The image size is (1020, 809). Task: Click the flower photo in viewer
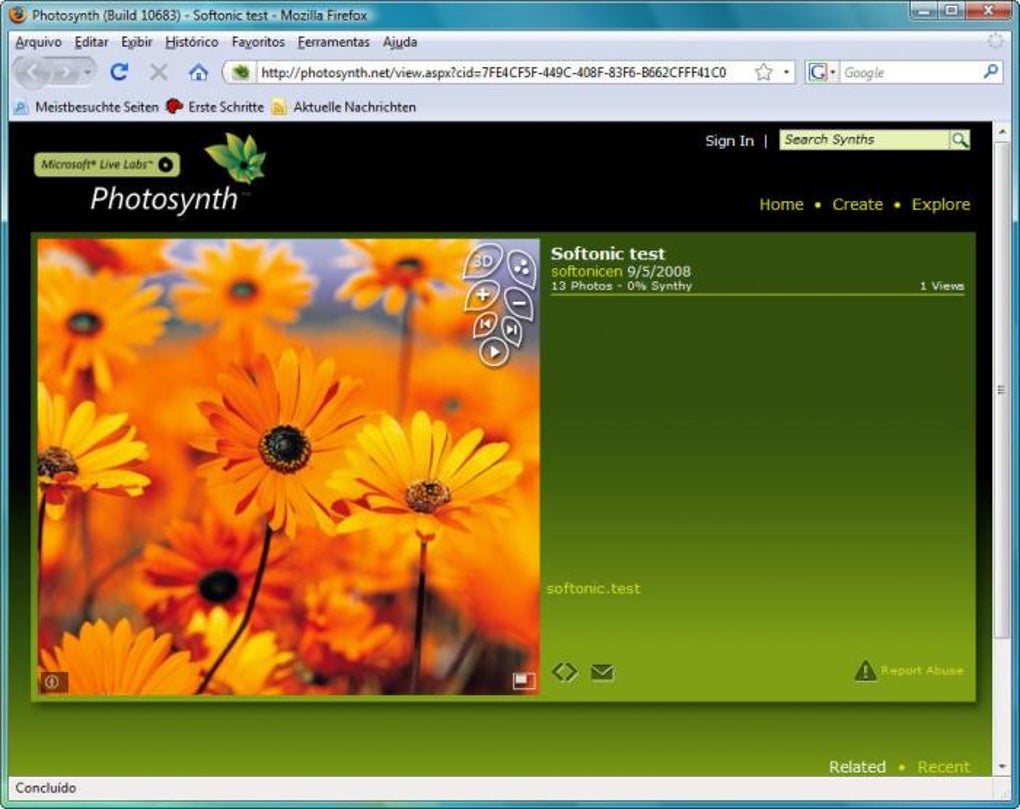pyautogui.click(x=288, y=466)
